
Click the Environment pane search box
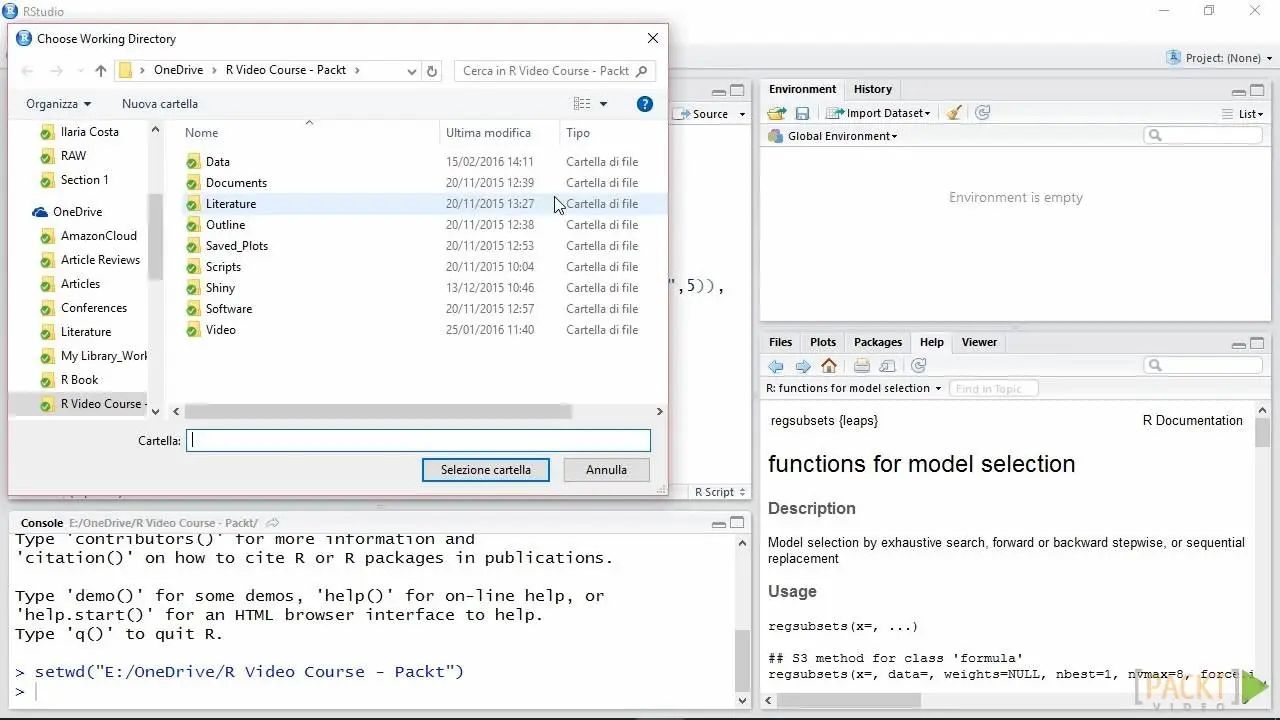click(x=1203, y=136)
